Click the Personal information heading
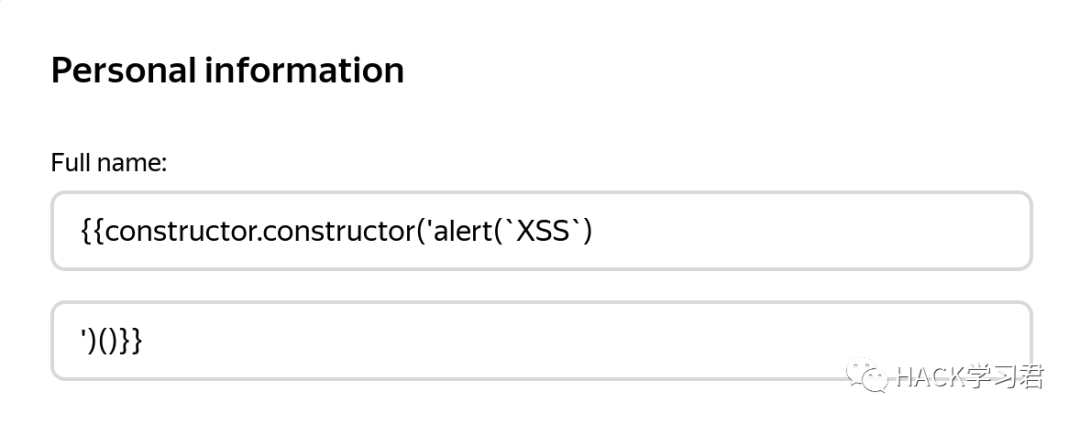This screenshot has height=424, width=1080. (227, 71)
